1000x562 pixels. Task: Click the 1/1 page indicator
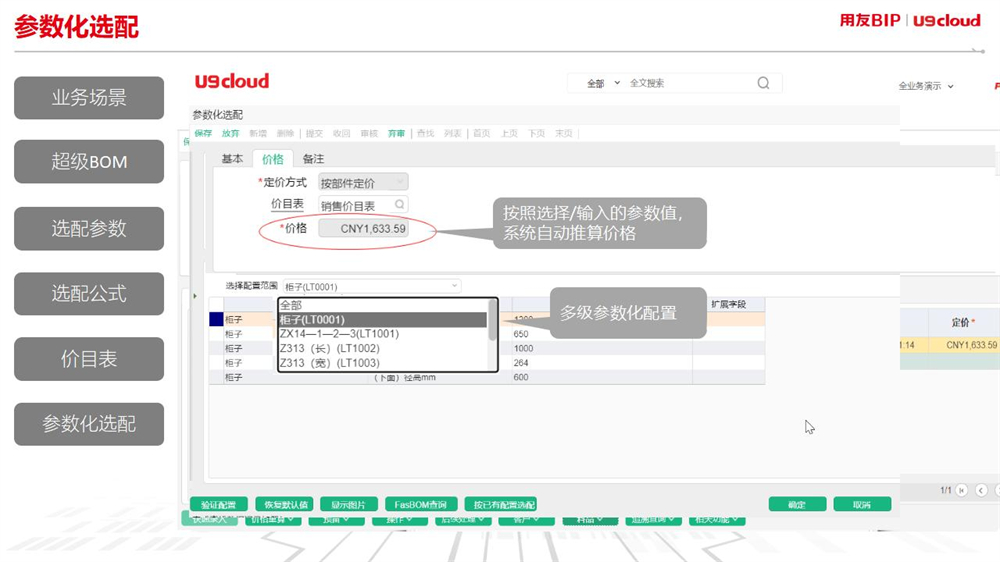(x=945, y=490)
